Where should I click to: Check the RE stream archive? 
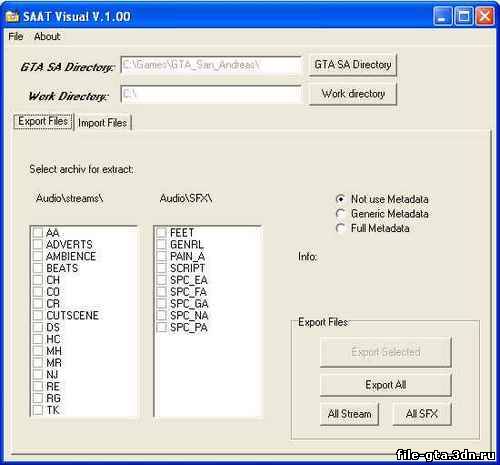point(38,386)
